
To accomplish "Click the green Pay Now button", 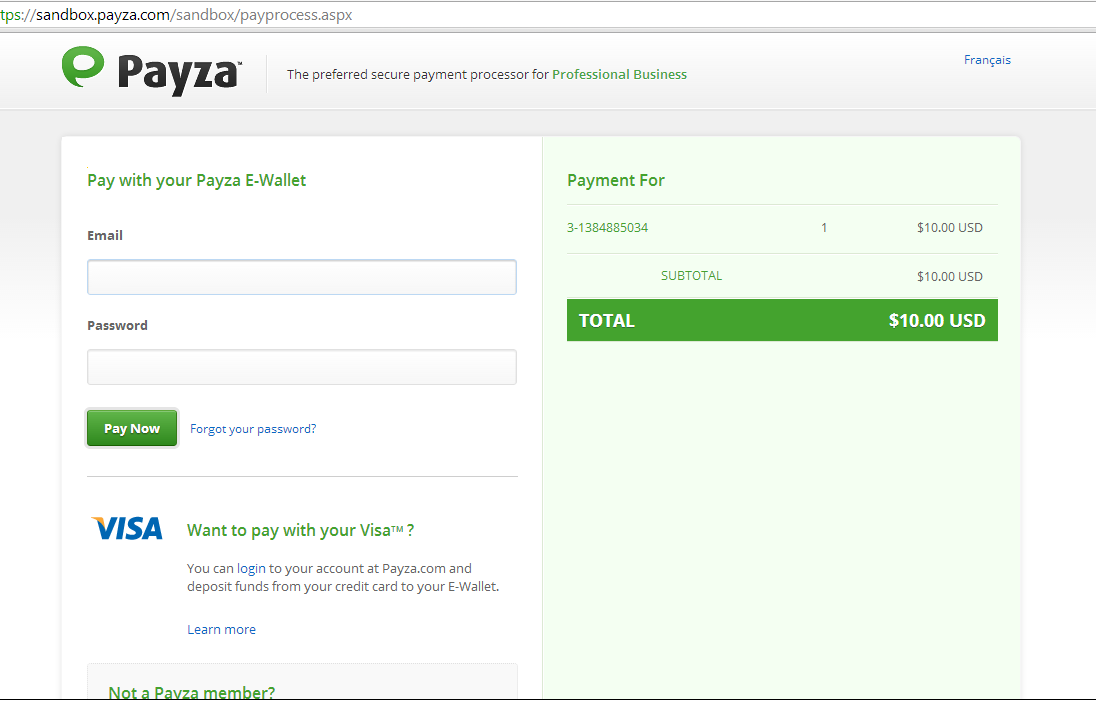I will point(132,428).
